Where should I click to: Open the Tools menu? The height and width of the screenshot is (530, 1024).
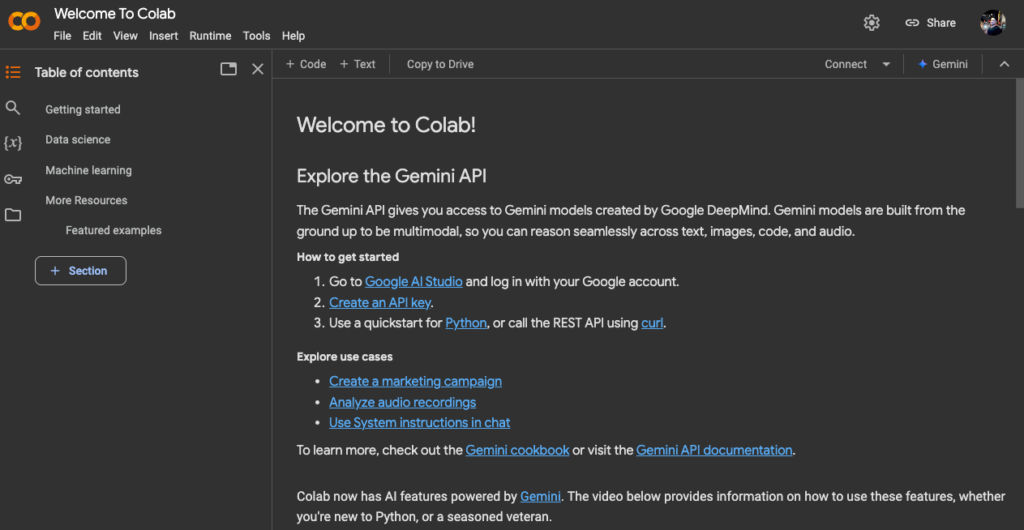257,36
